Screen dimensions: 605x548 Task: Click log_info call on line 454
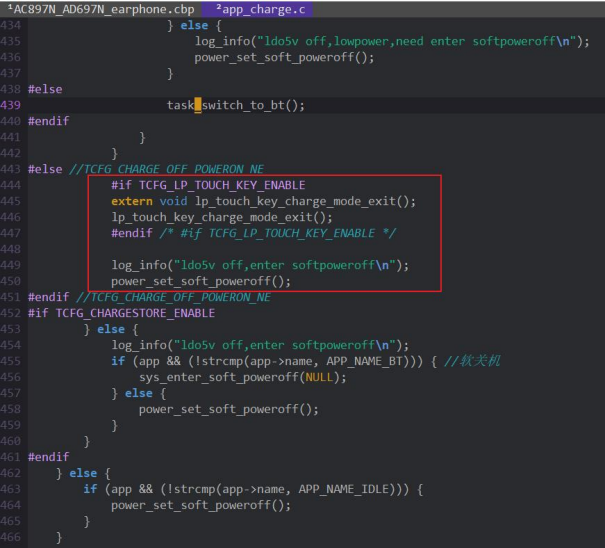[x=260, y=345]
